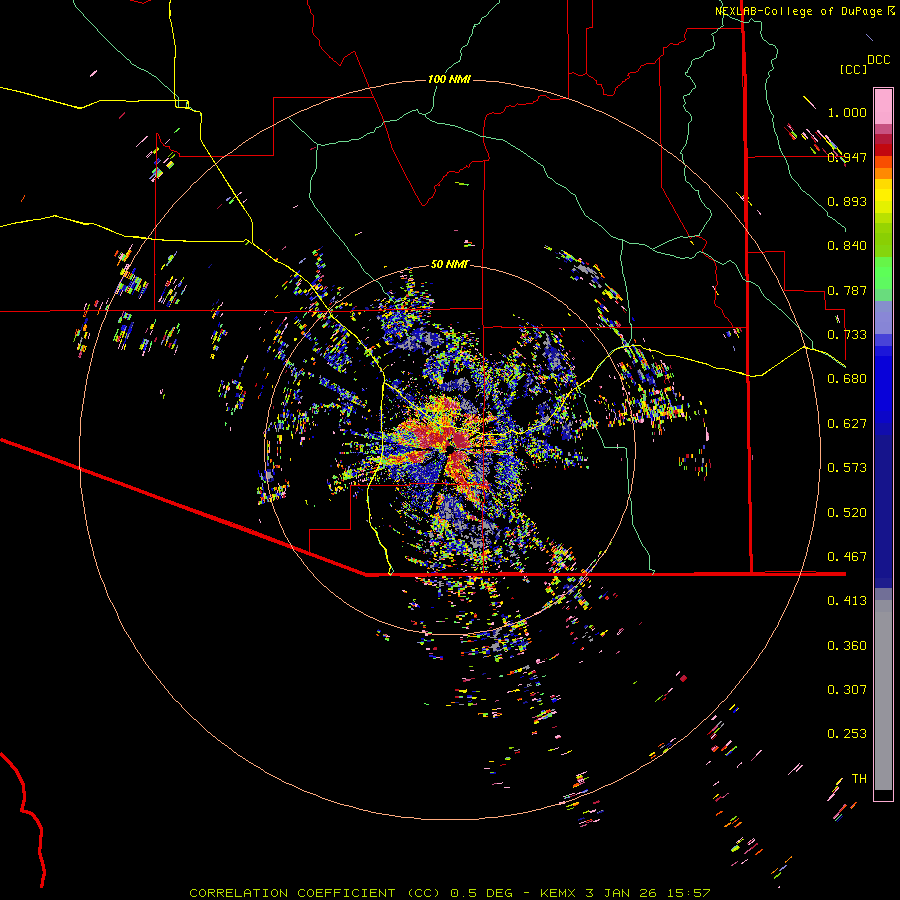Click the 0.840 legend value
Image resolution: width=900 pixels, height=900 pixels.
coord(847,246)
